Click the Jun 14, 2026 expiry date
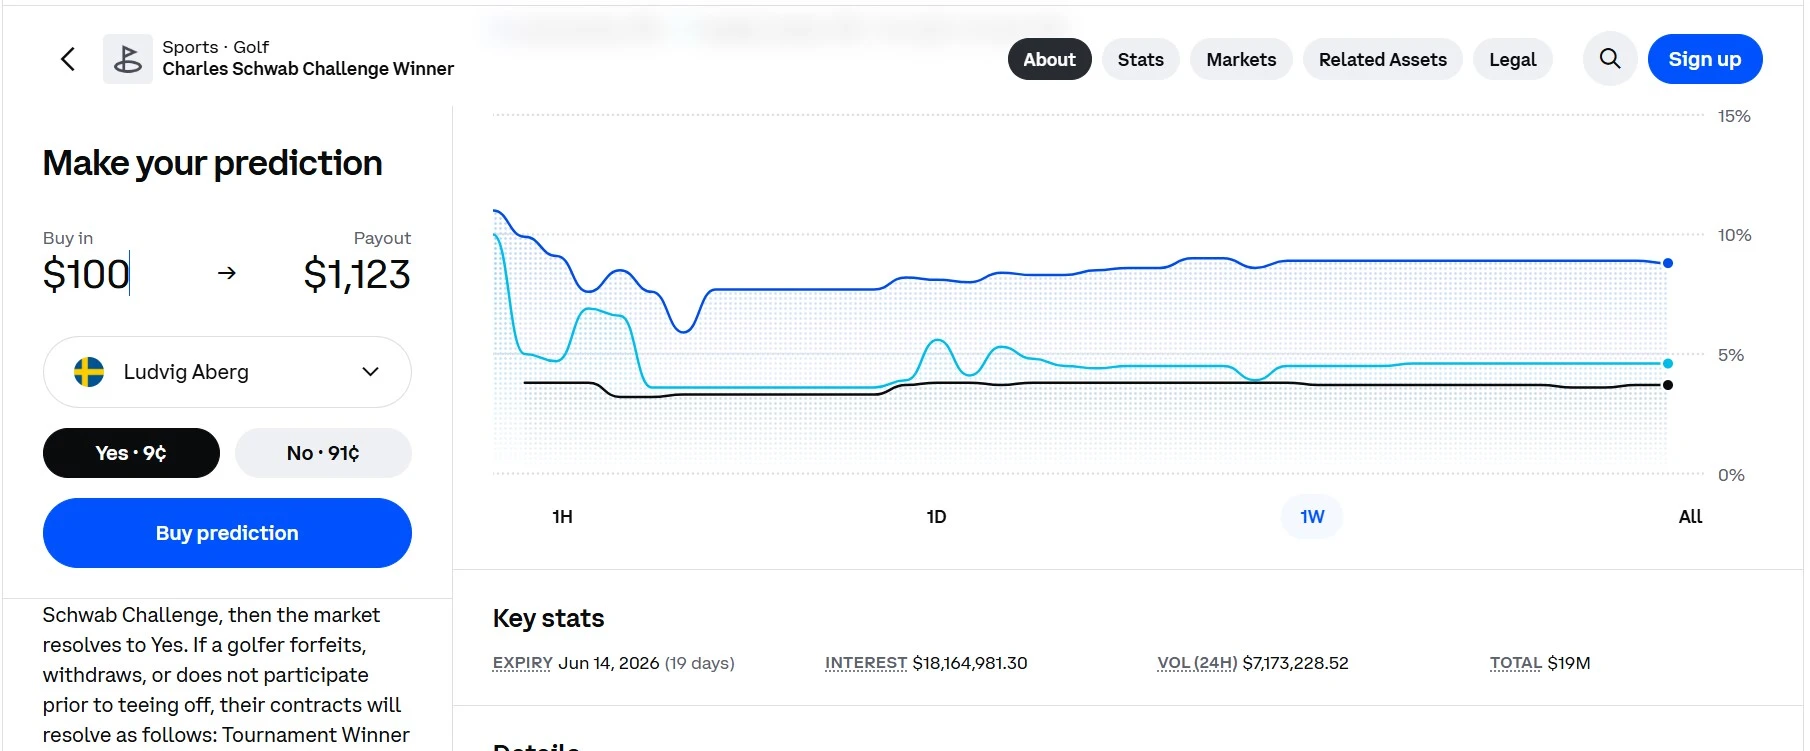The width and height of the screenshot is (1810, 751). pyautogui.click(x=609, y=663)
